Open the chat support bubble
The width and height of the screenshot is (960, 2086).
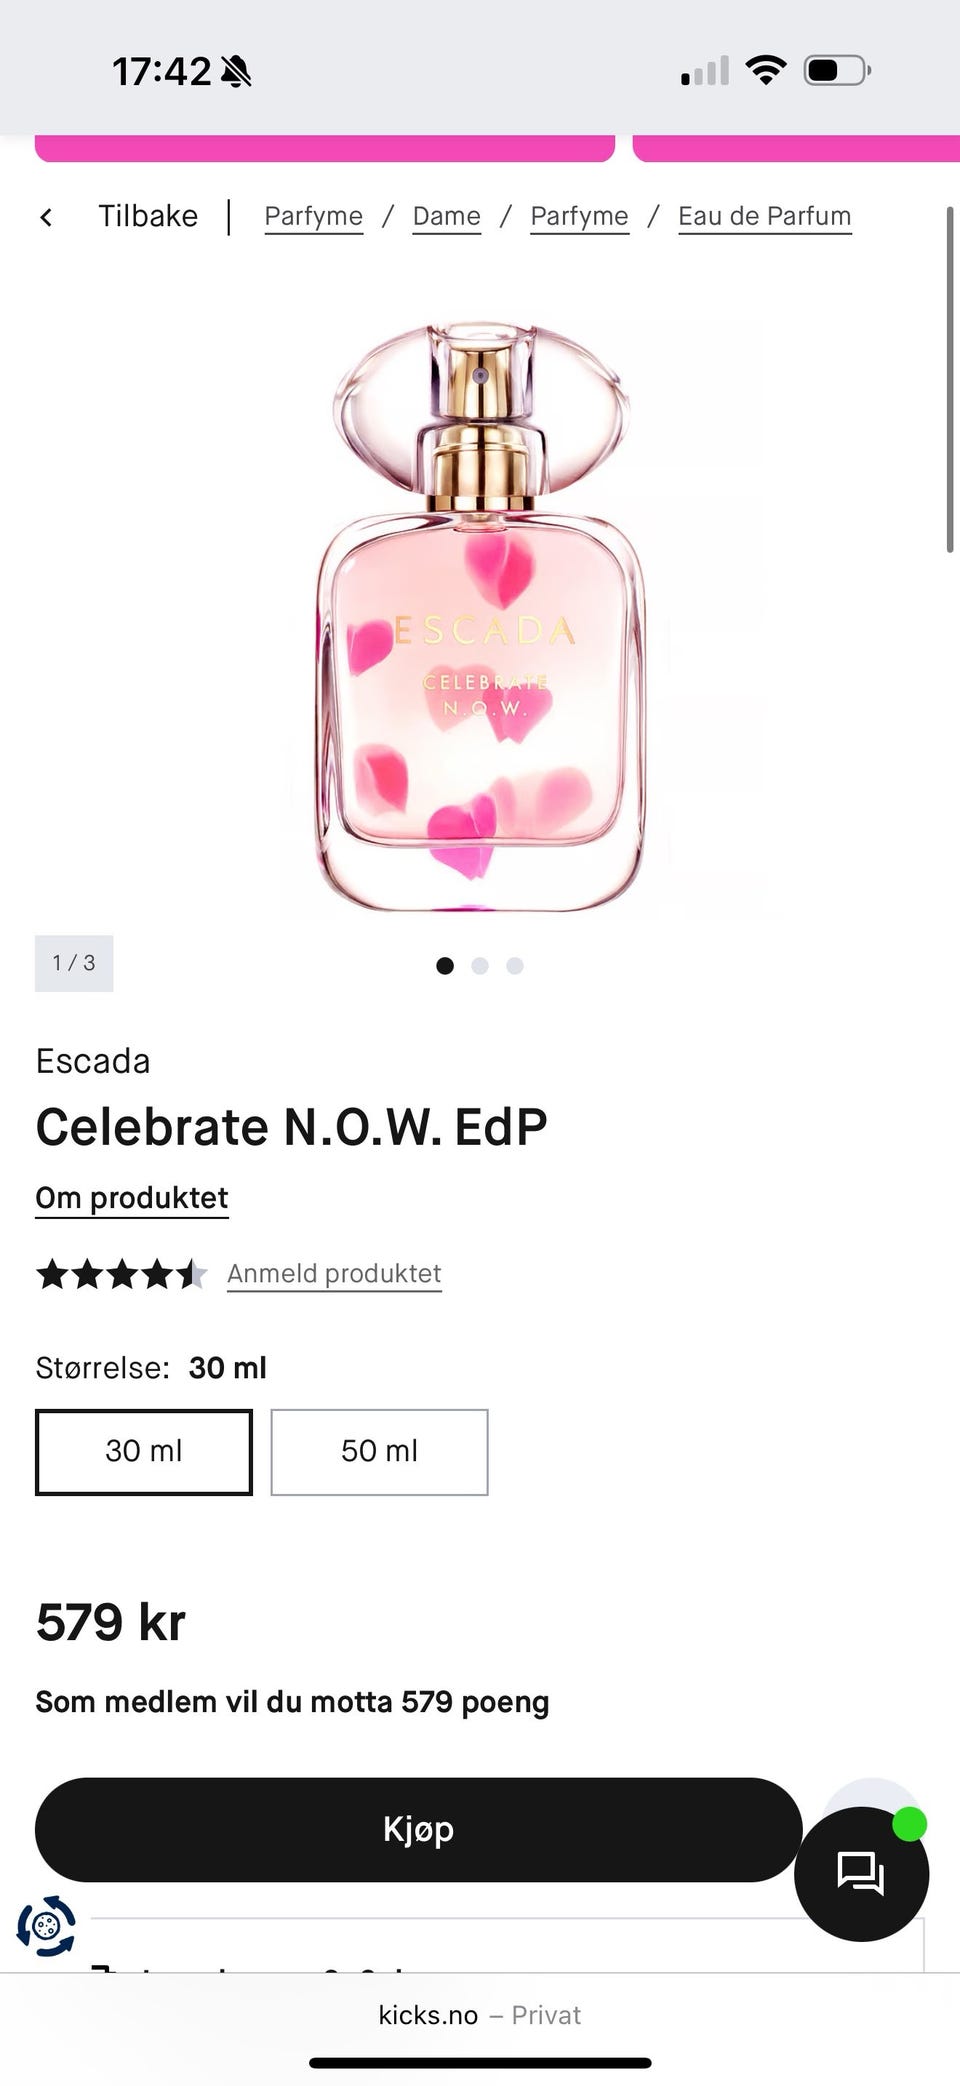point(861,1873)
